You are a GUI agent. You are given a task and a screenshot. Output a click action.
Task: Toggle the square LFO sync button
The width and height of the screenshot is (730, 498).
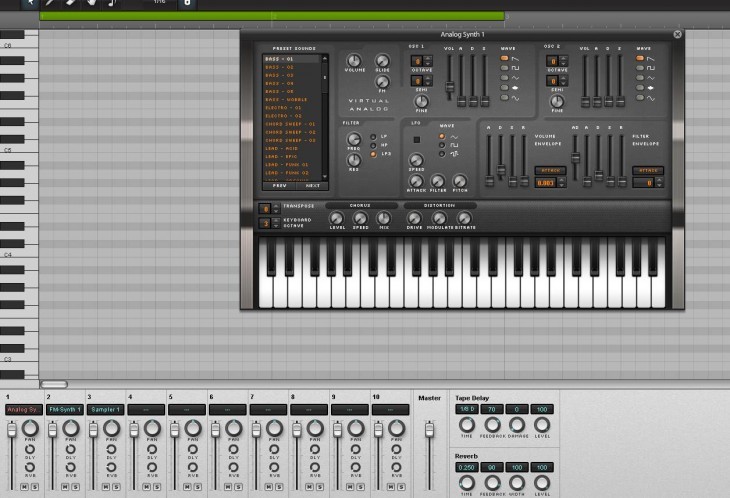pos(417,140)
